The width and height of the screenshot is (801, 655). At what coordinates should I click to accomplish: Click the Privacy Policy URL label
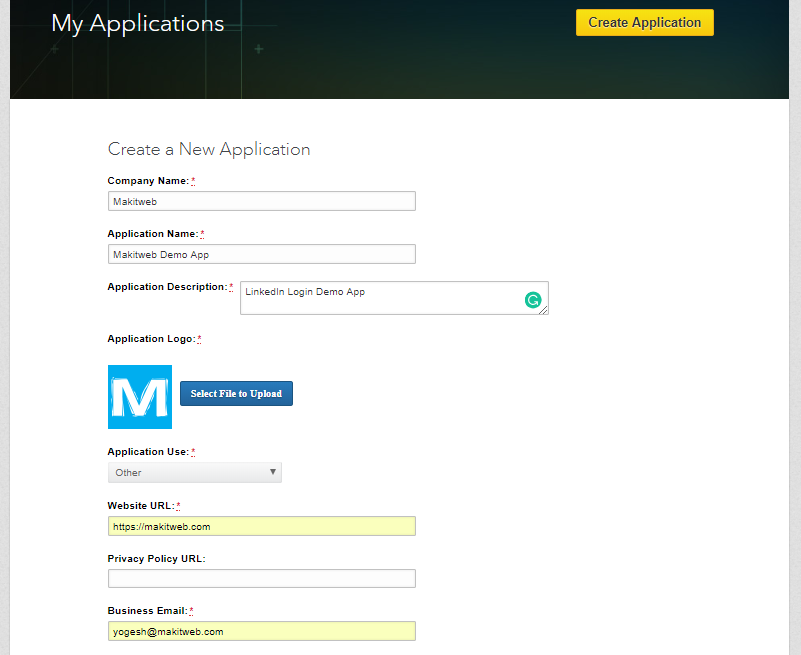pyautogui.click(x=156, y=558)
